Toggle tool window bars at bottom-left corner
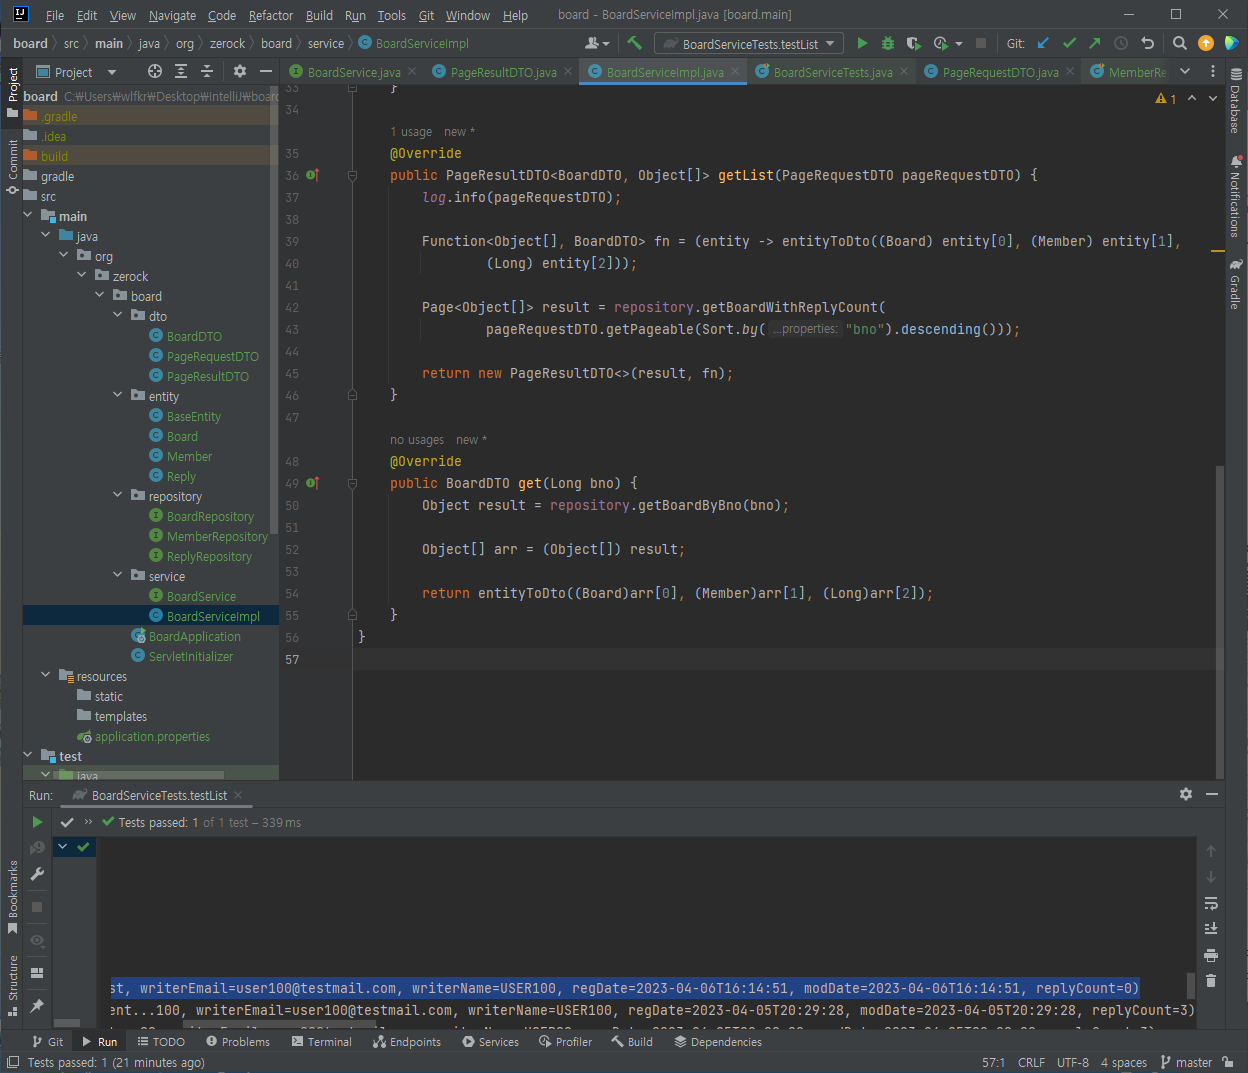Viewport: 1248px width, 1073px height. (13, 1062)
